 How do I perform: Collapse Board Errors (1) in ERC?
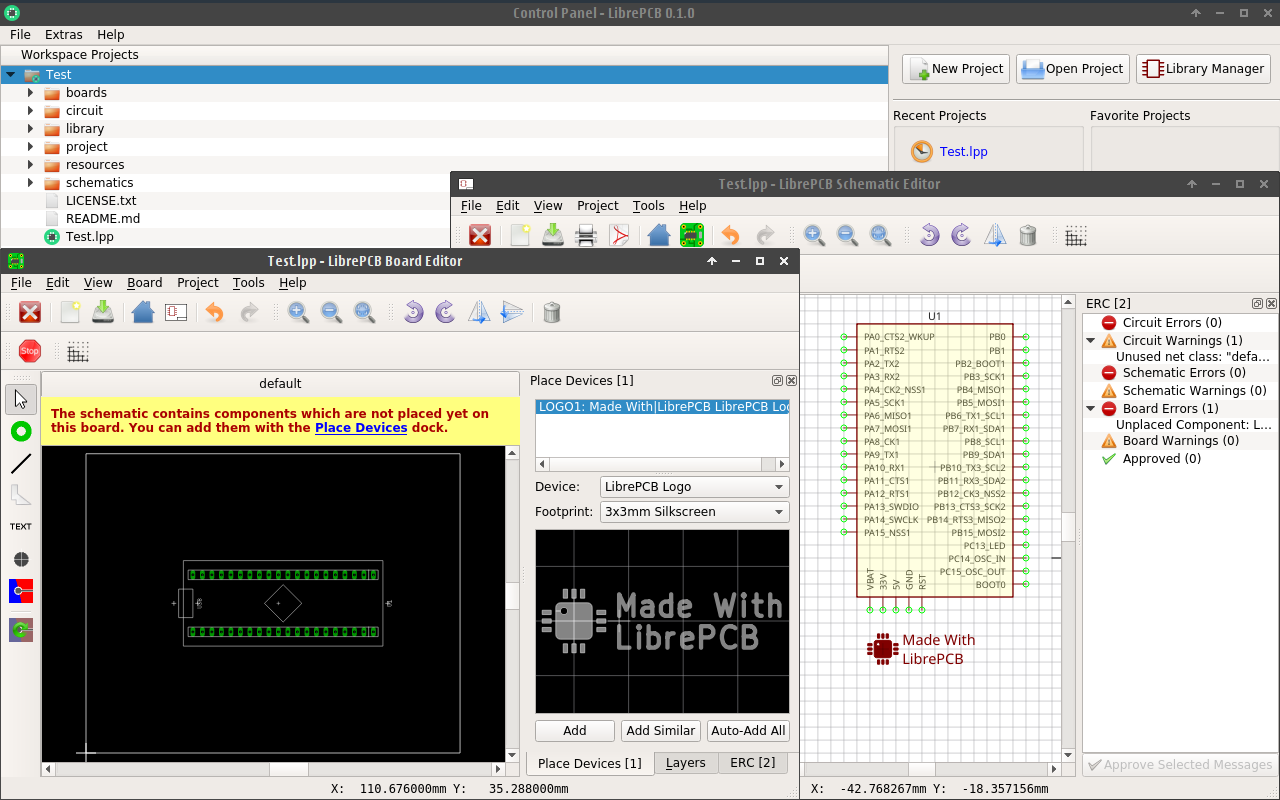click(1091, 409)
